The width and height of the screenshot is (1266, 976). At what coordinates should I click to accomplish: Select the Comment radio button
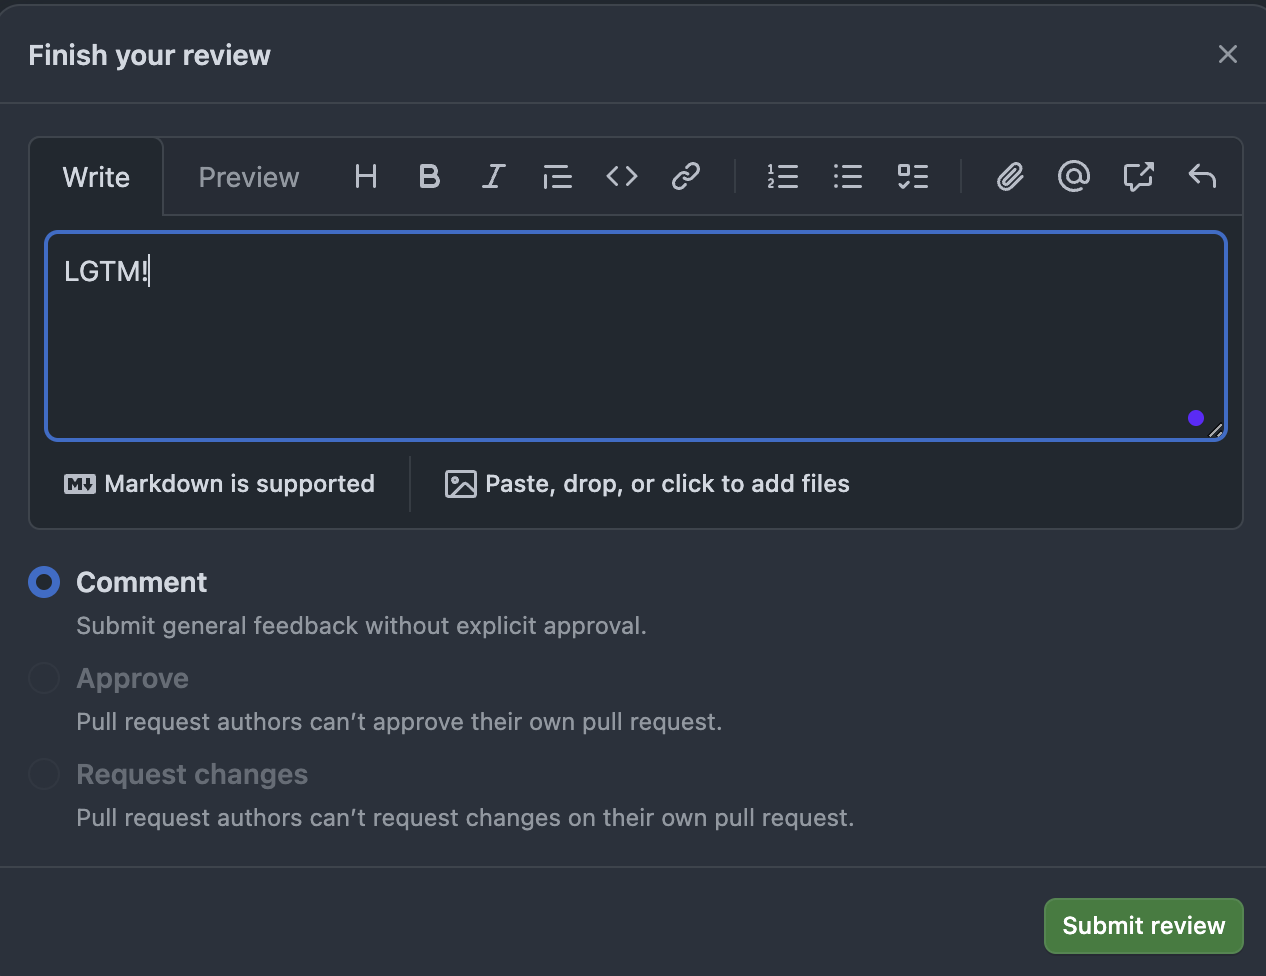tap(44, 581)
